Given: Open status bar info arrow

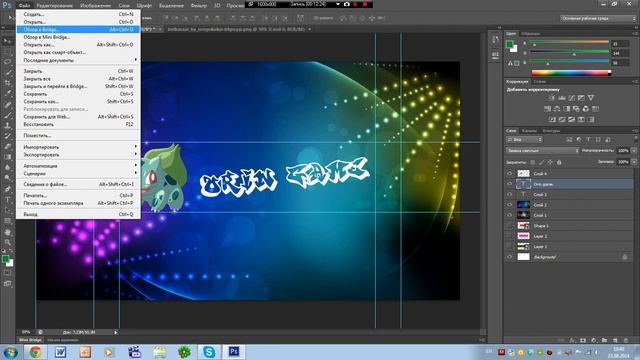Looking at the screenshot, I should pos(116,332).
